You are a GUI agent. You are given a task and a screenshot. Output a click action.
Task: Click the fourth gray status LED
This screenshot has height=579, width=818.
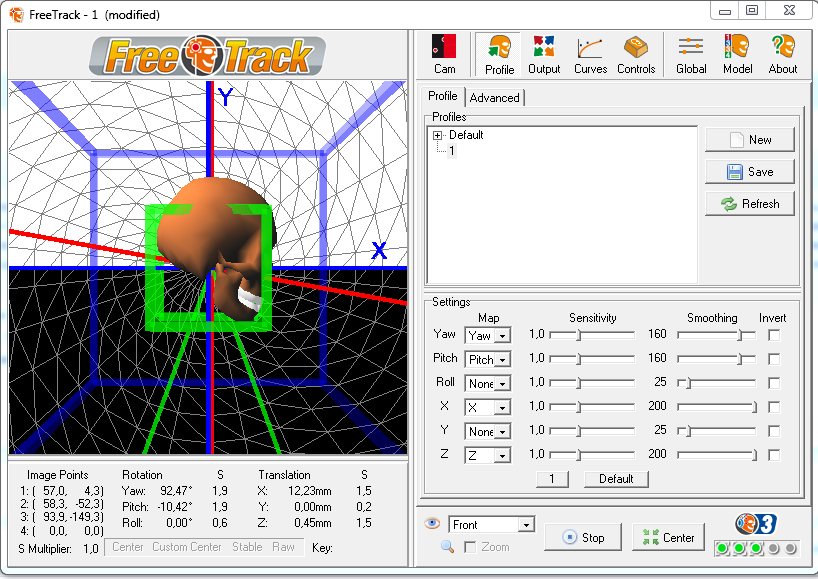[x=774, y=548]
